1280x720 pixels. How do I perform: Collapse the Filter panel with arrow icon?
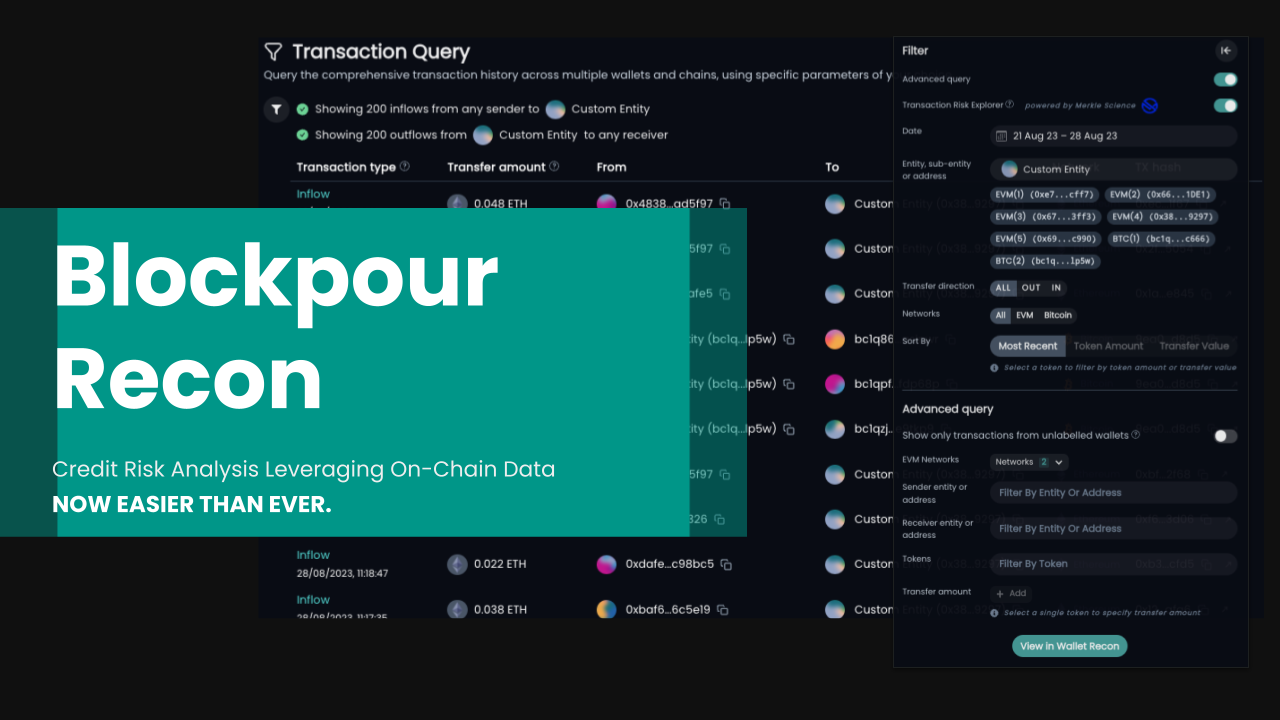1226,51
